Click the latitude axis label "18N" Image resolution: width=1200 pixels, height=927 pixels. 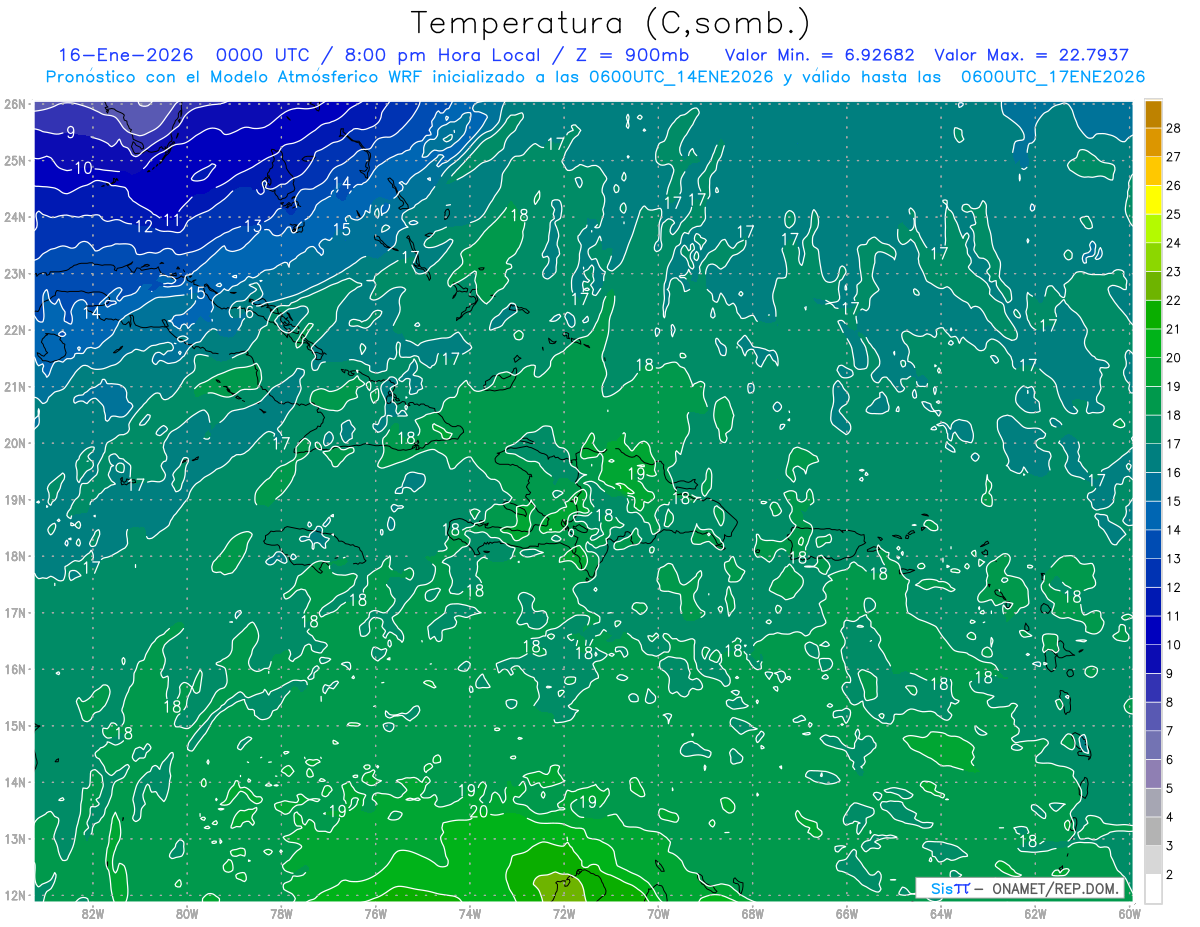(x=15, y=556)
